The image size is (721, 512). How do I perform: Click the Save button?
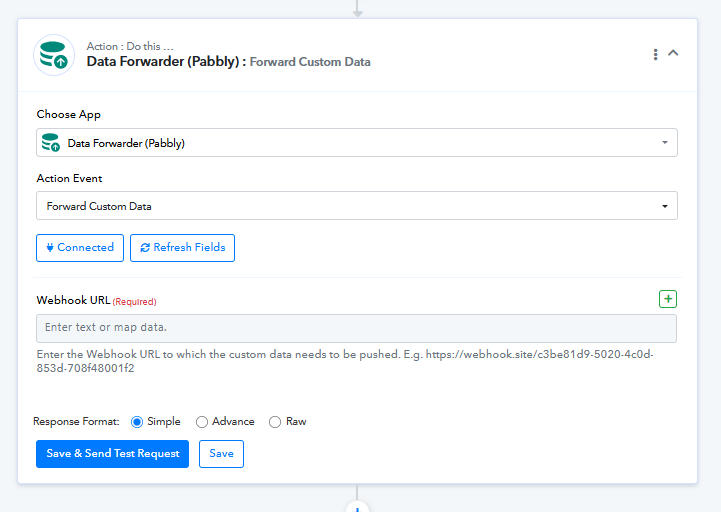(221, 454)
